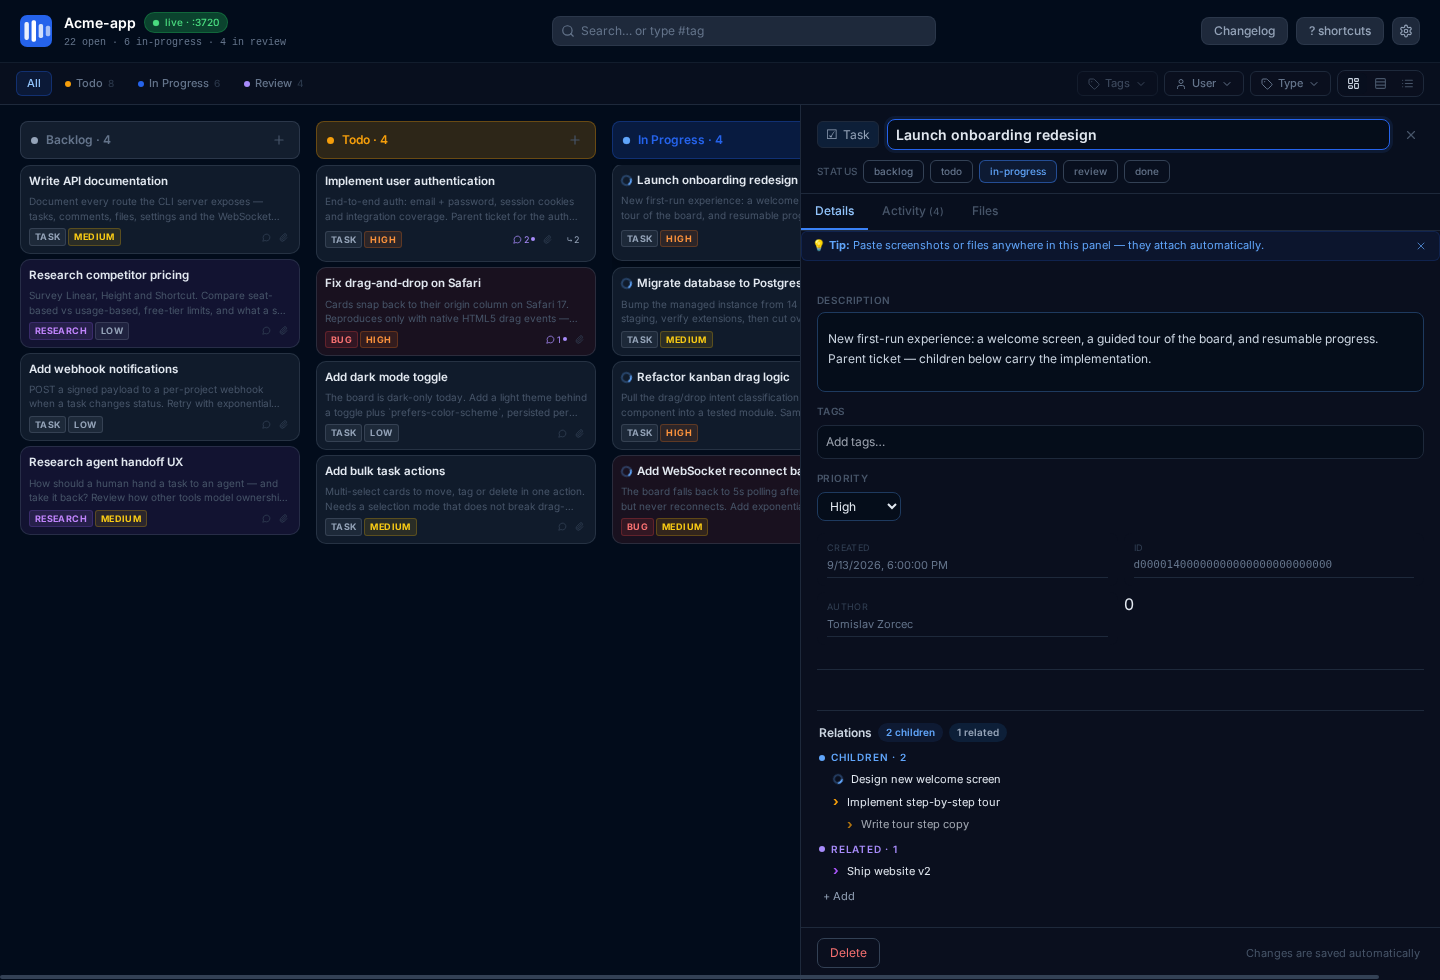Image resolution: width=1440 pixels, height=980 pixels.
Task: Open comments on Implement user authentication card
Action: 523,240
